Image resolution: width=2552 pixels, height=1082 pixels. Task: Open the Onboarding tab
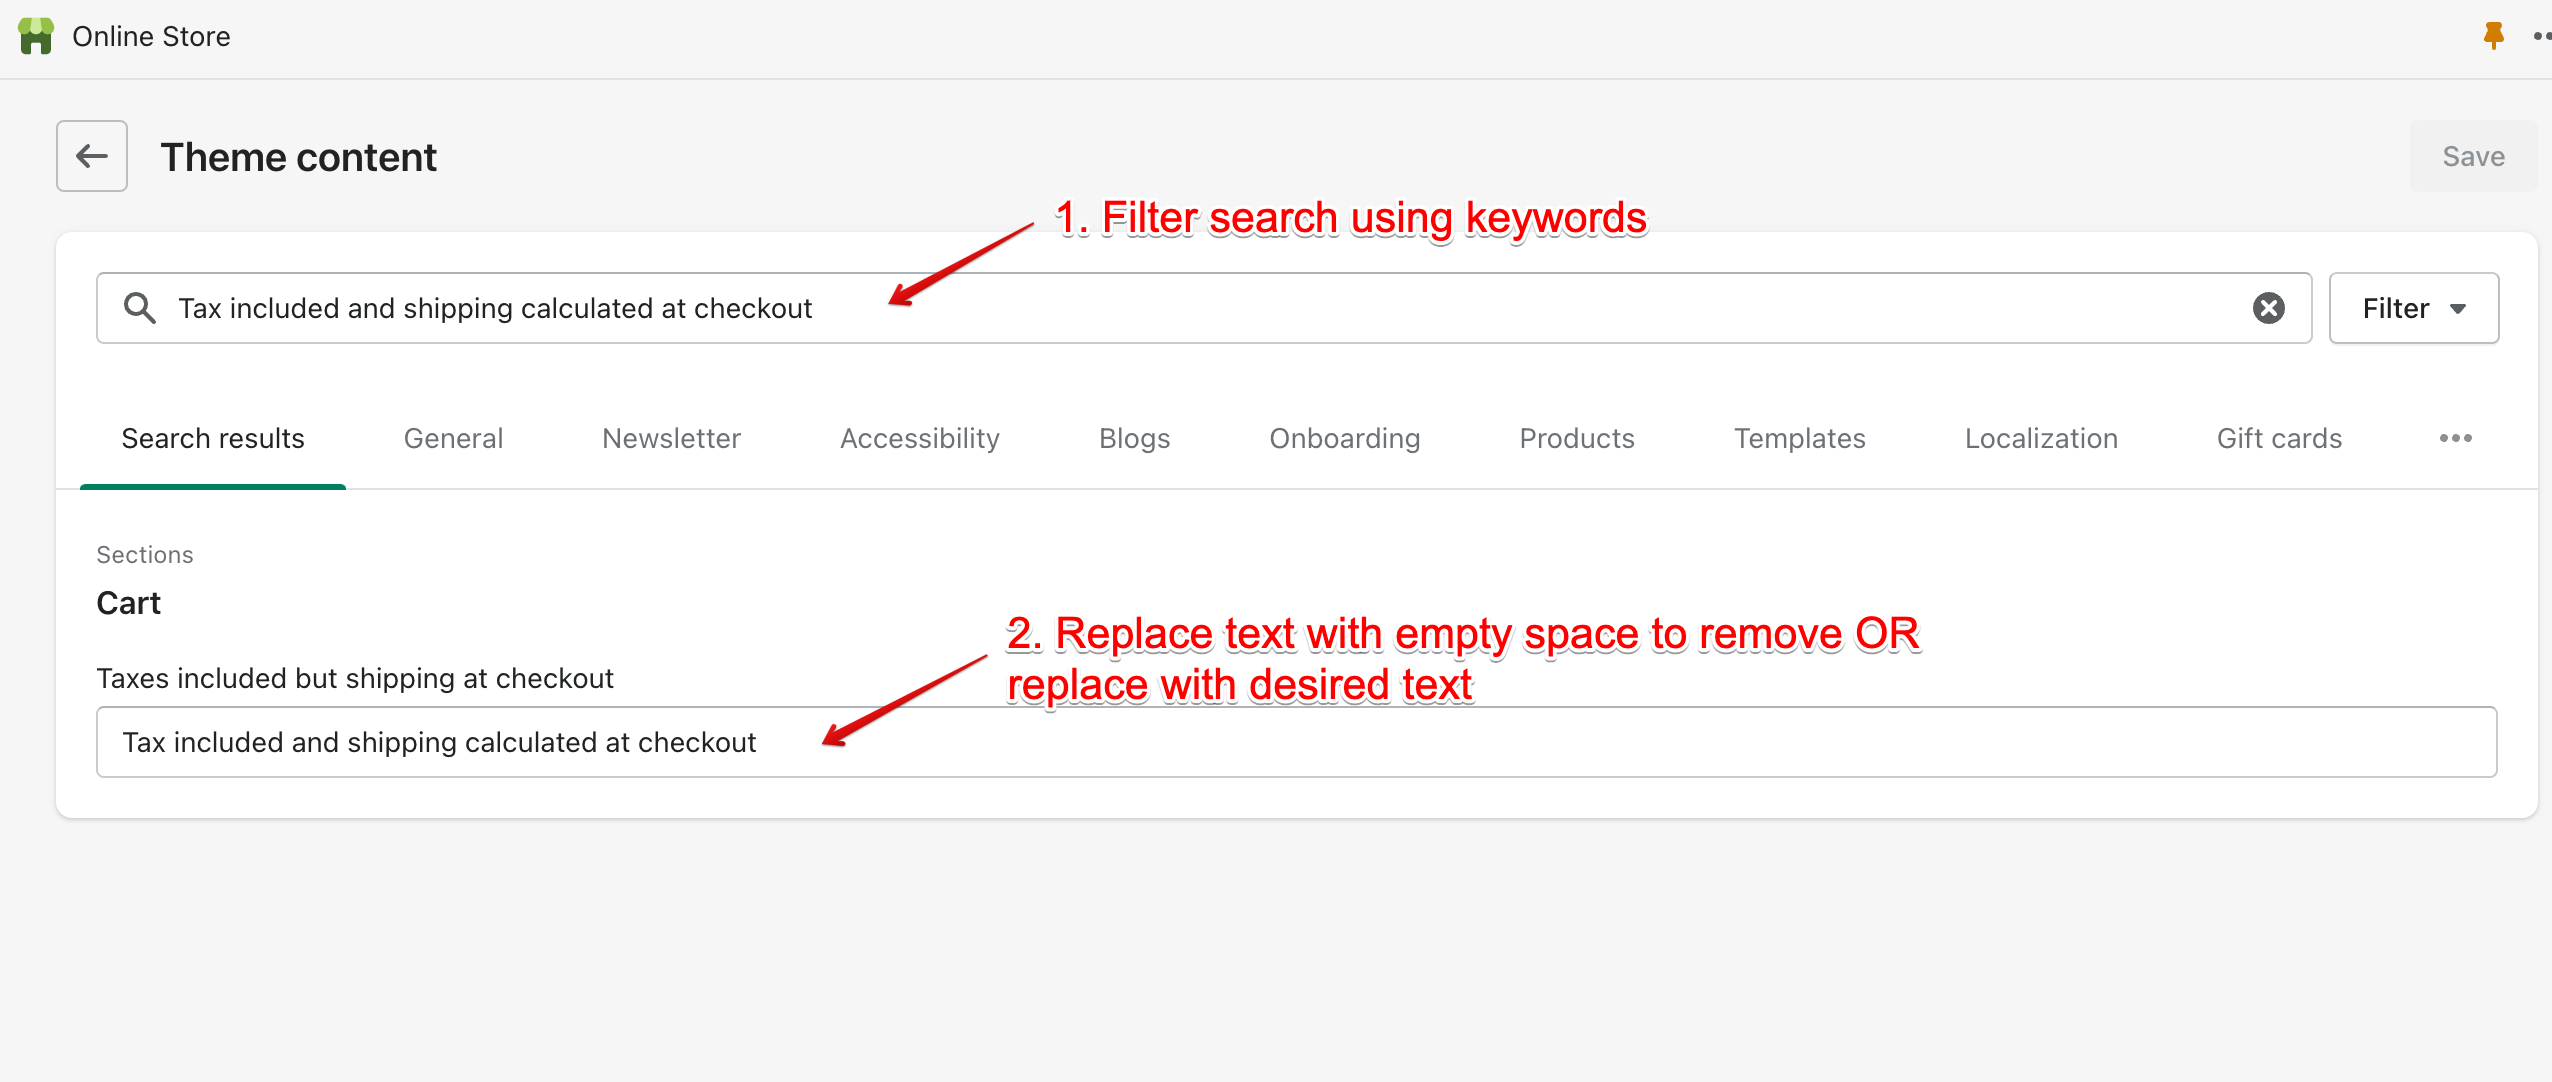click(x=1344, y=438)
